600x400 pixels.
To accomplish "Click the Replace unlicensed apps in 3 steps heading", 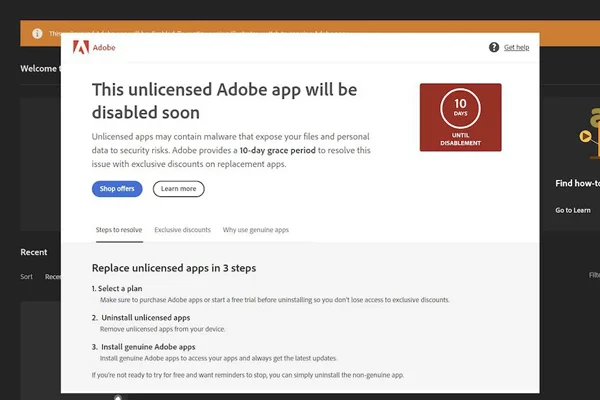I will click(x=174, y=268).
